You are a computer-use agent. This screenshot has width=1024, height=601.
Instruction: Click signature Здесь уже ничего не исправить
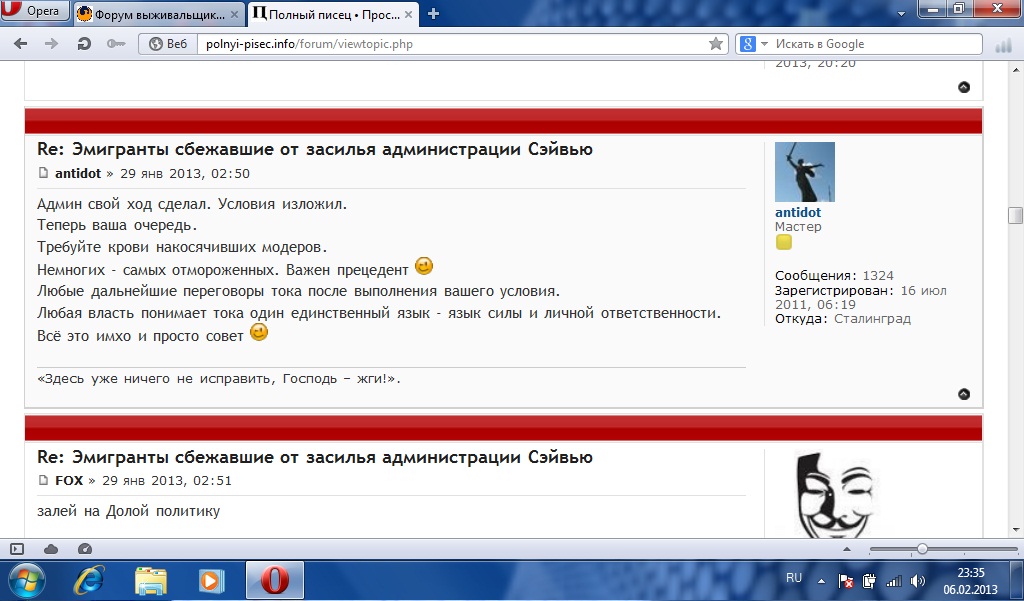[x=219, y=379]
